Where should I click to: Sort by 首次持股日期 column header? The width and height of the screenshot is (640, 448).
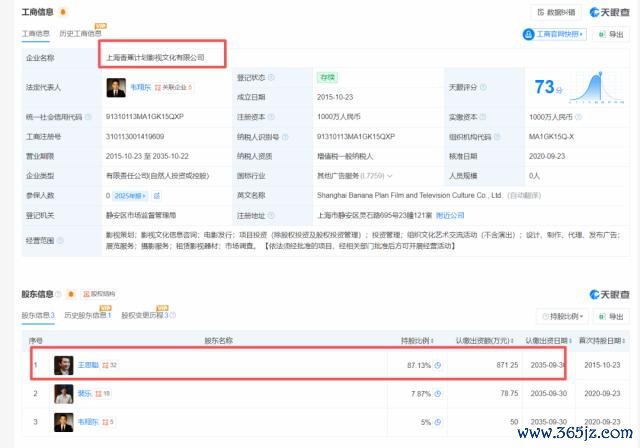tap(602, 340)
